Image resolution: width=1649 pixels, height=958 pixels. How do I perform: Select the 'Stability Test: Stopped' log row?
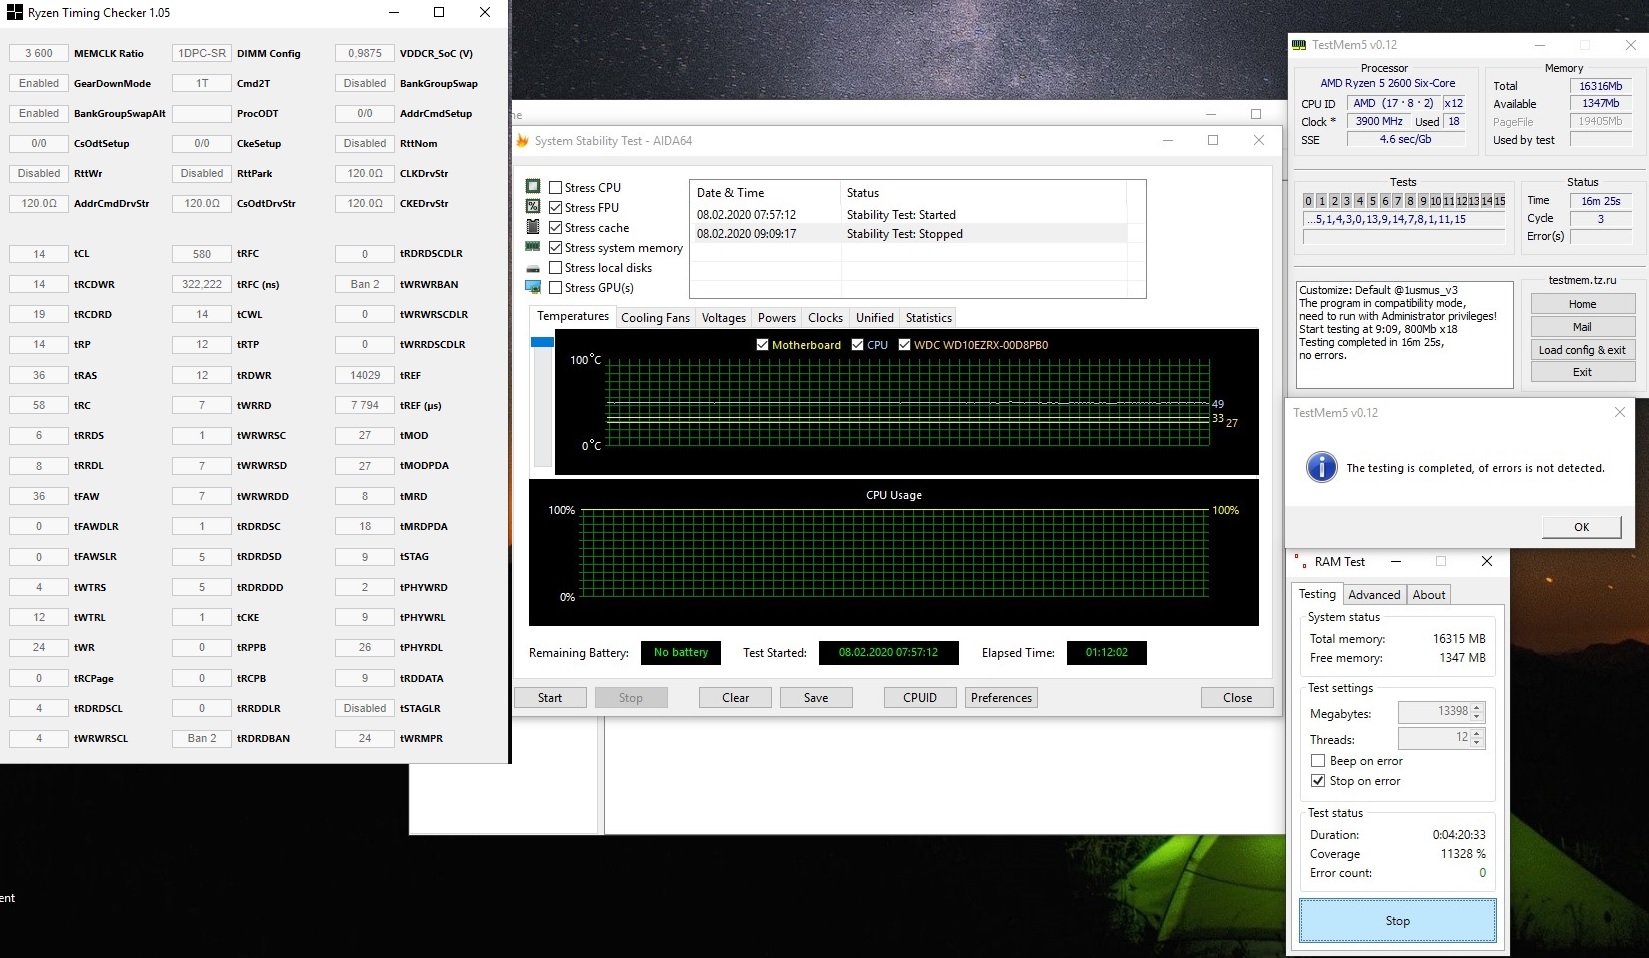(908, 234)
